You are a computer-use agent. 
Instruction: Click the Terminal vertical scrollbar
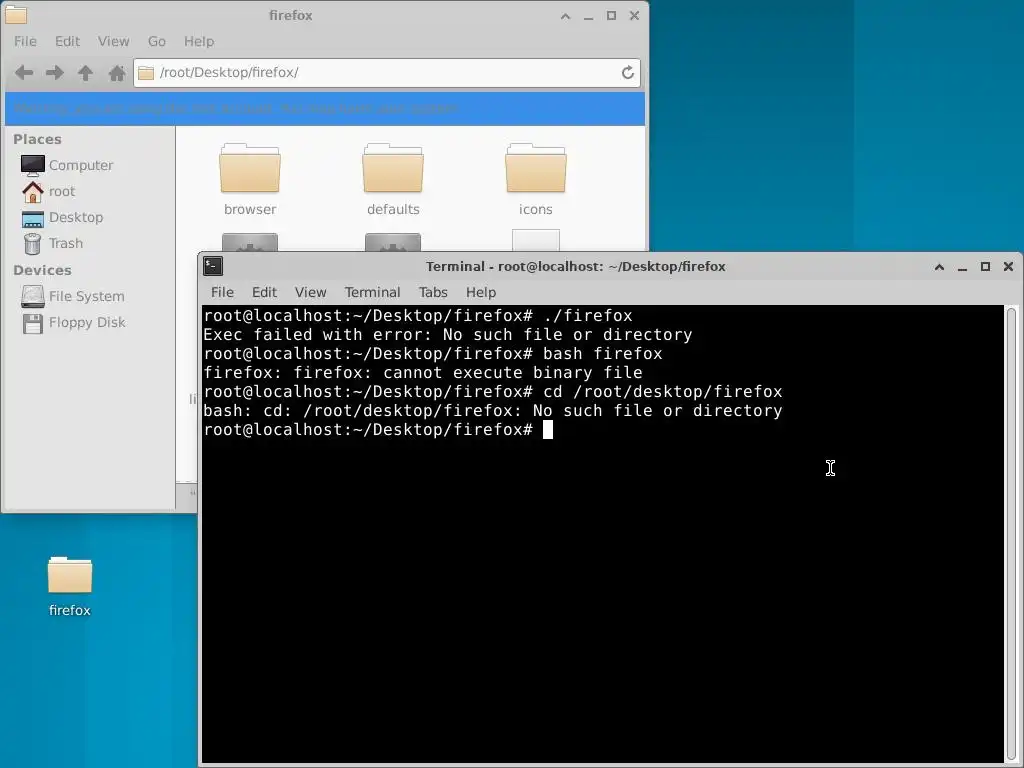1012,533
